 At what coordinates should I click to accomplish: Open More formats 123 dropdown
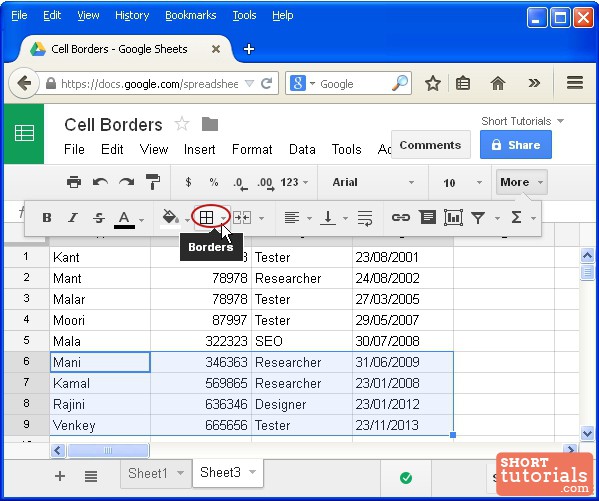tap(294, 182)
